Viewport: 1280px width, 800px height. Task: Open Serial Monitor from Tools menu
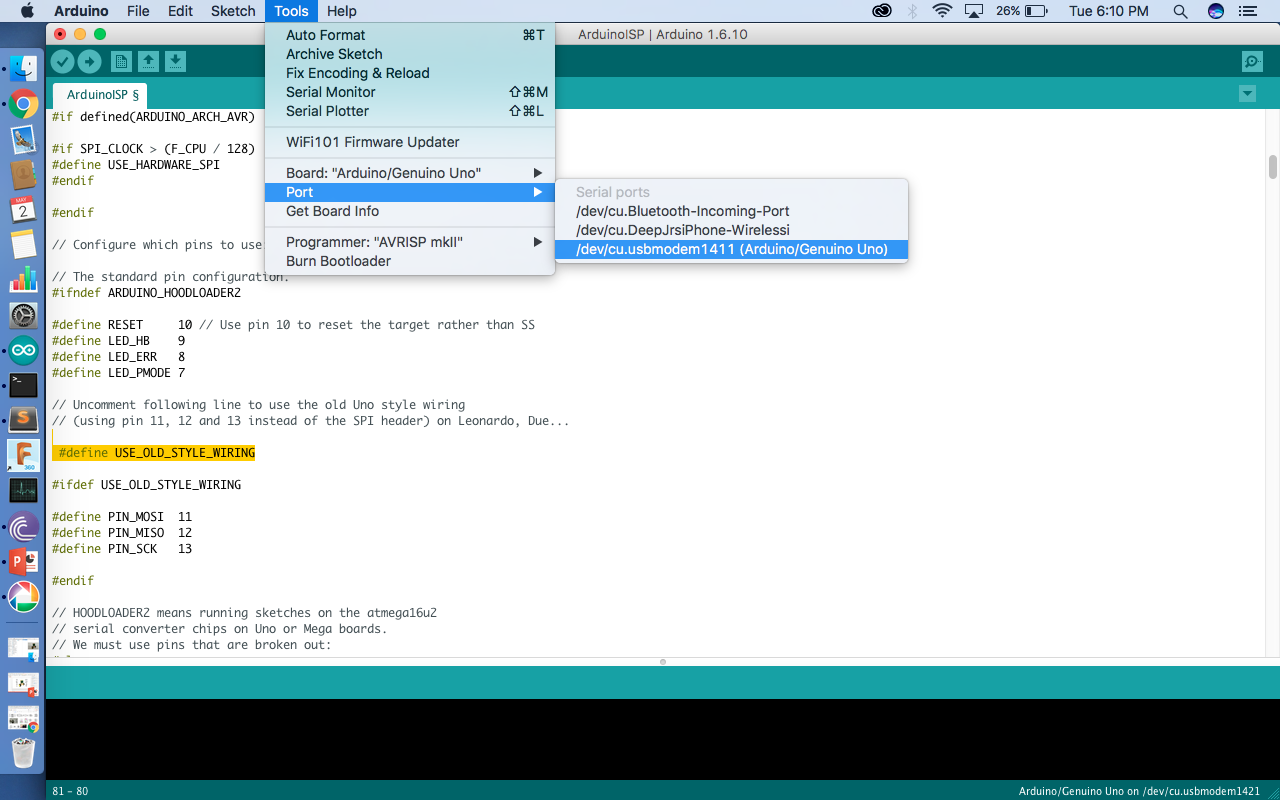410,92
